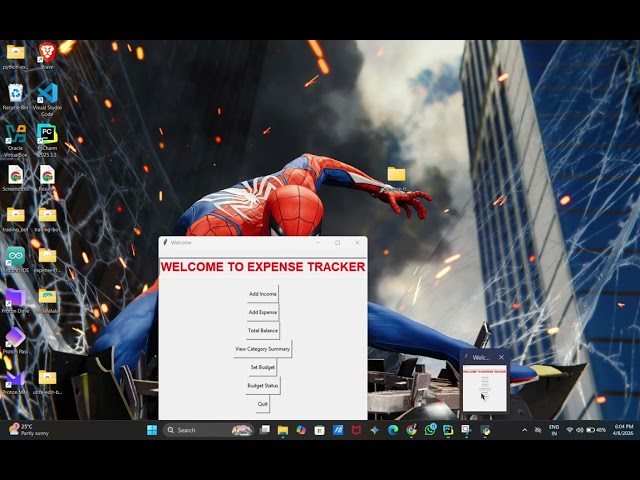The image size is (640, 480).
Task: Open WhatsApp from the taskbar
Action: point(430,430)
